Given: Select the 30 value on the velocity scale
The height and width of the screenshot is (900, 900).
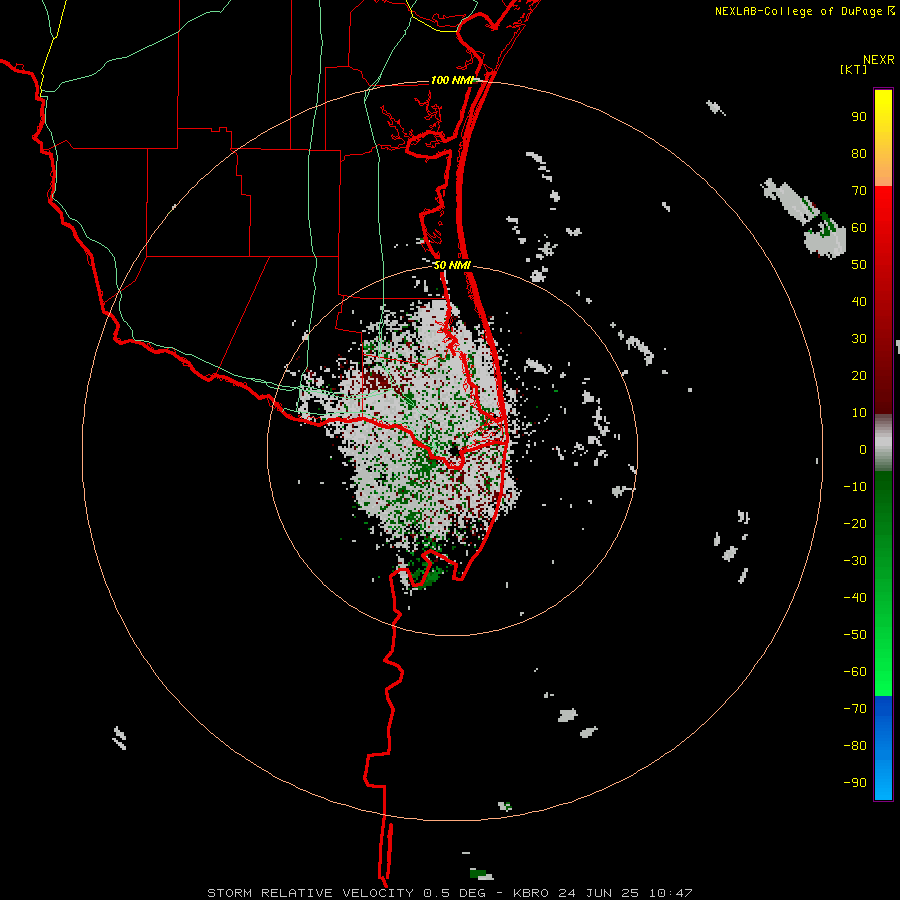Looking at the screenshot, I should click(x=859, y=339).
